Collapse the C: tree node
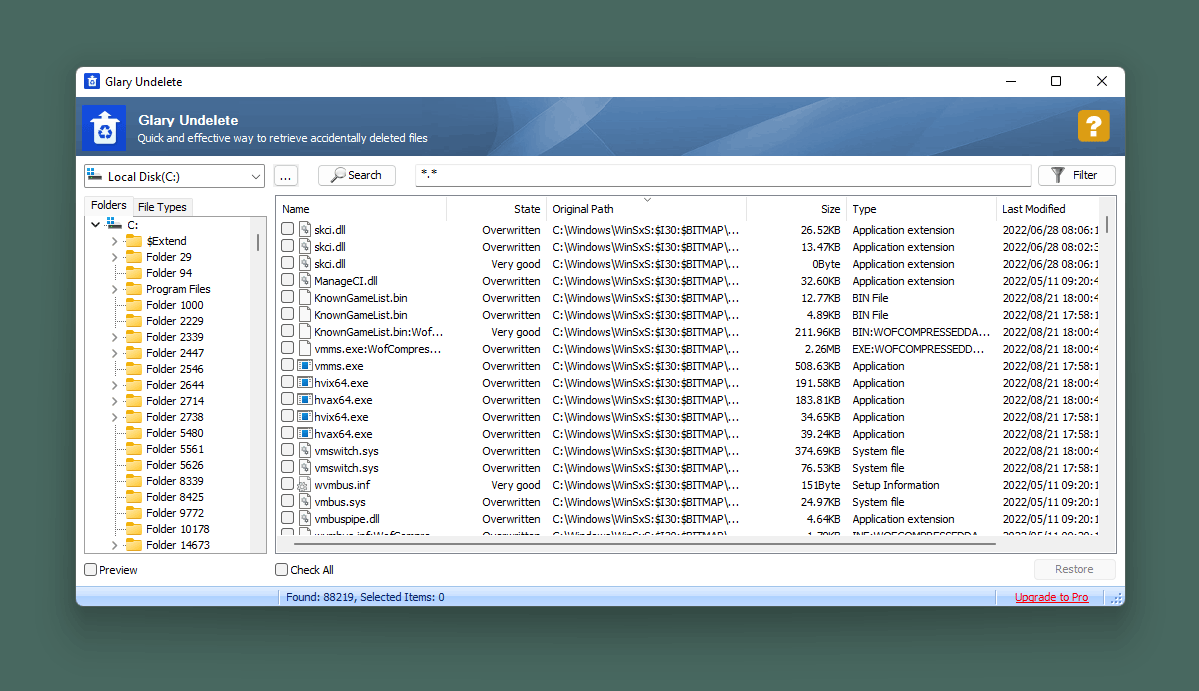The width and height of the screenshot is (1199, 691). pos(96,225)
